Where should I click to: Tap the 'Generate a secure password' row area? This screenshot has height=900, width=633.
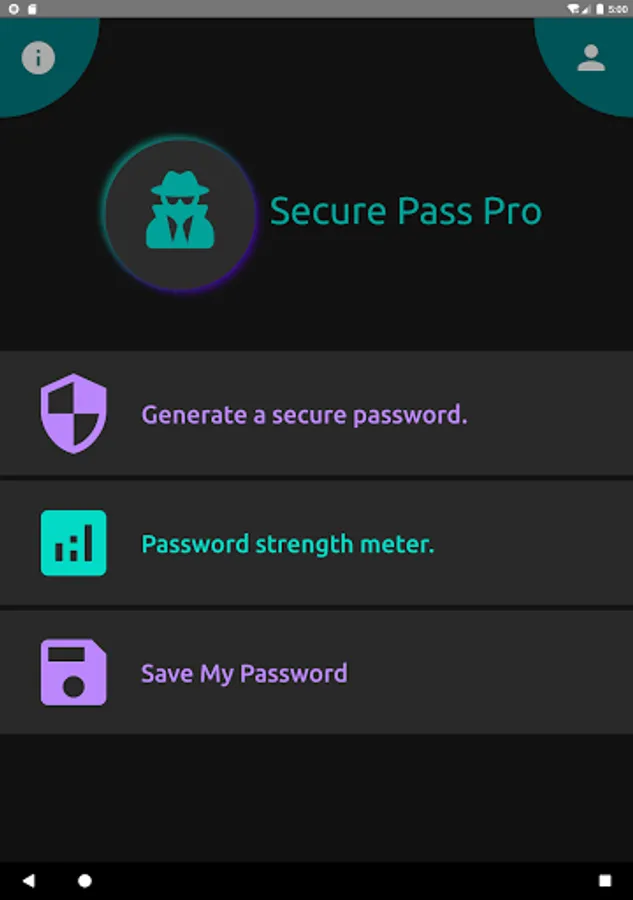[x=316, y=413]
